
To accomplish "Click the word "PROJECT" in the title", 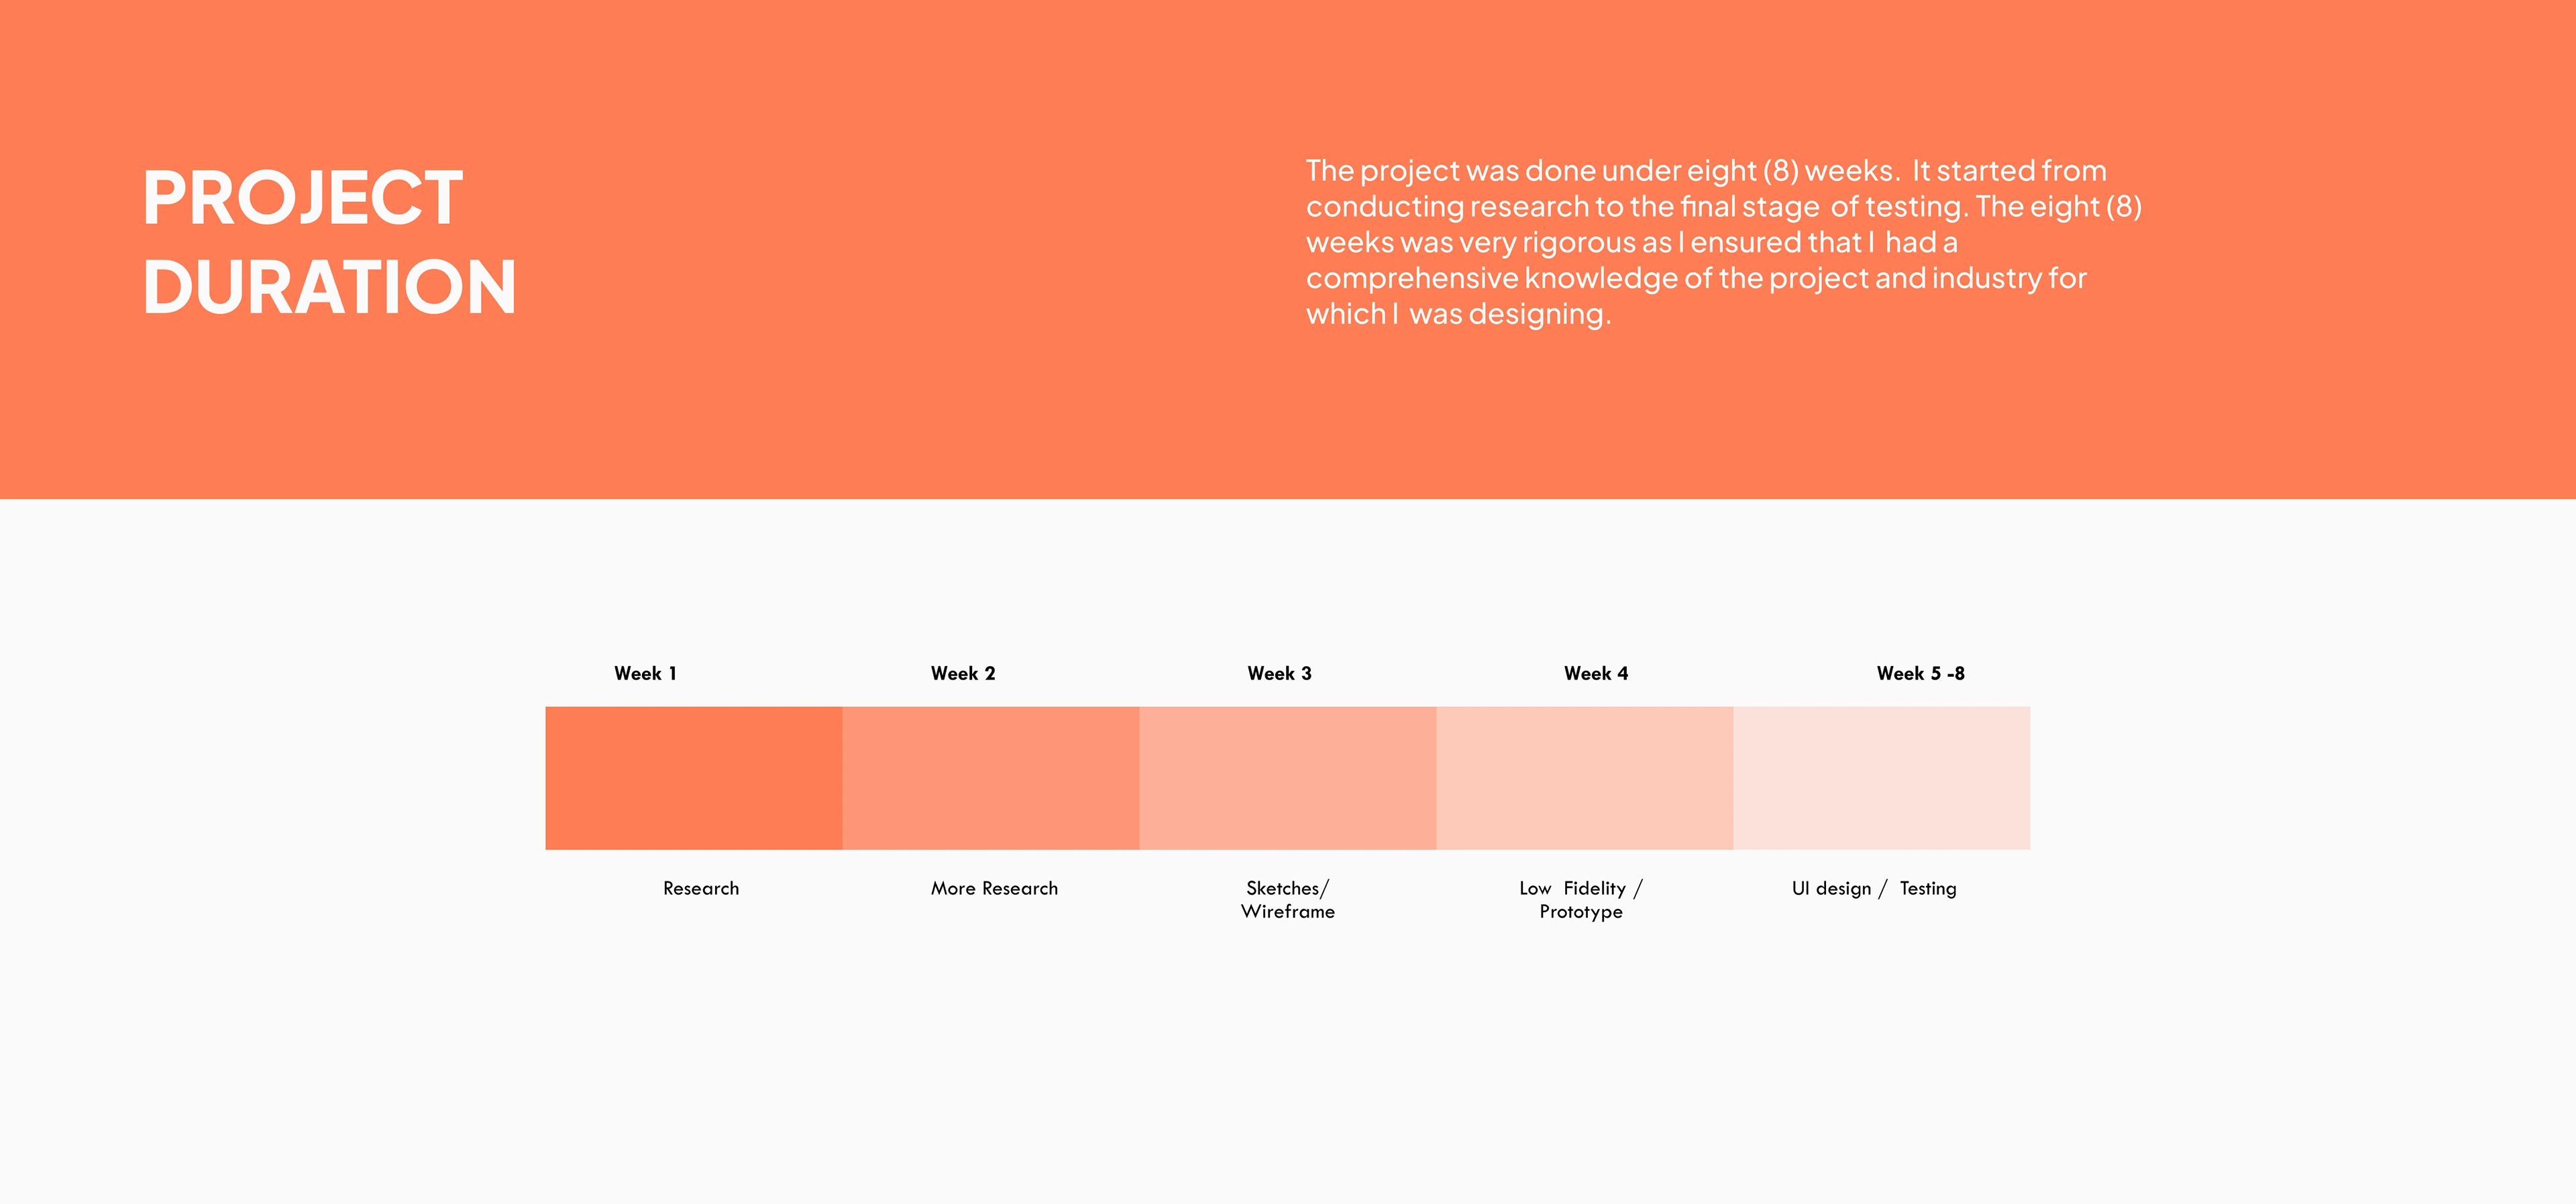I will point(303,198).
